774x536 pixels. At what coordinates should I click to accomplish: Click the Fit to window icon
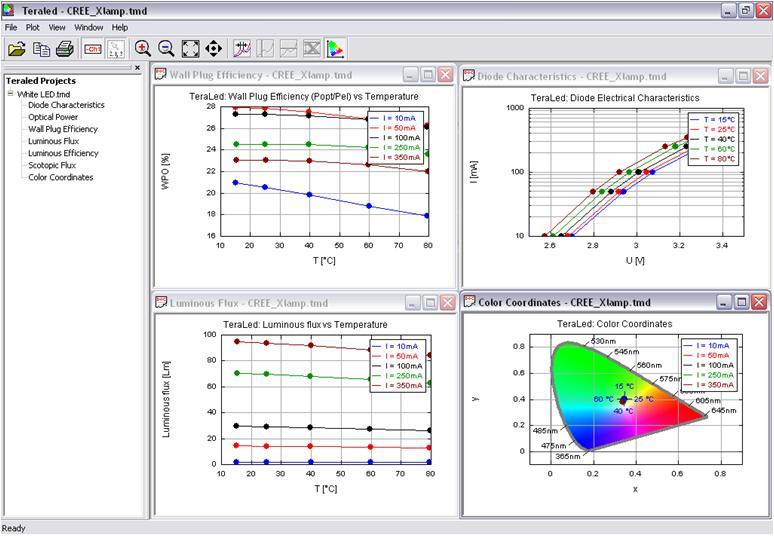coord(190,48)
